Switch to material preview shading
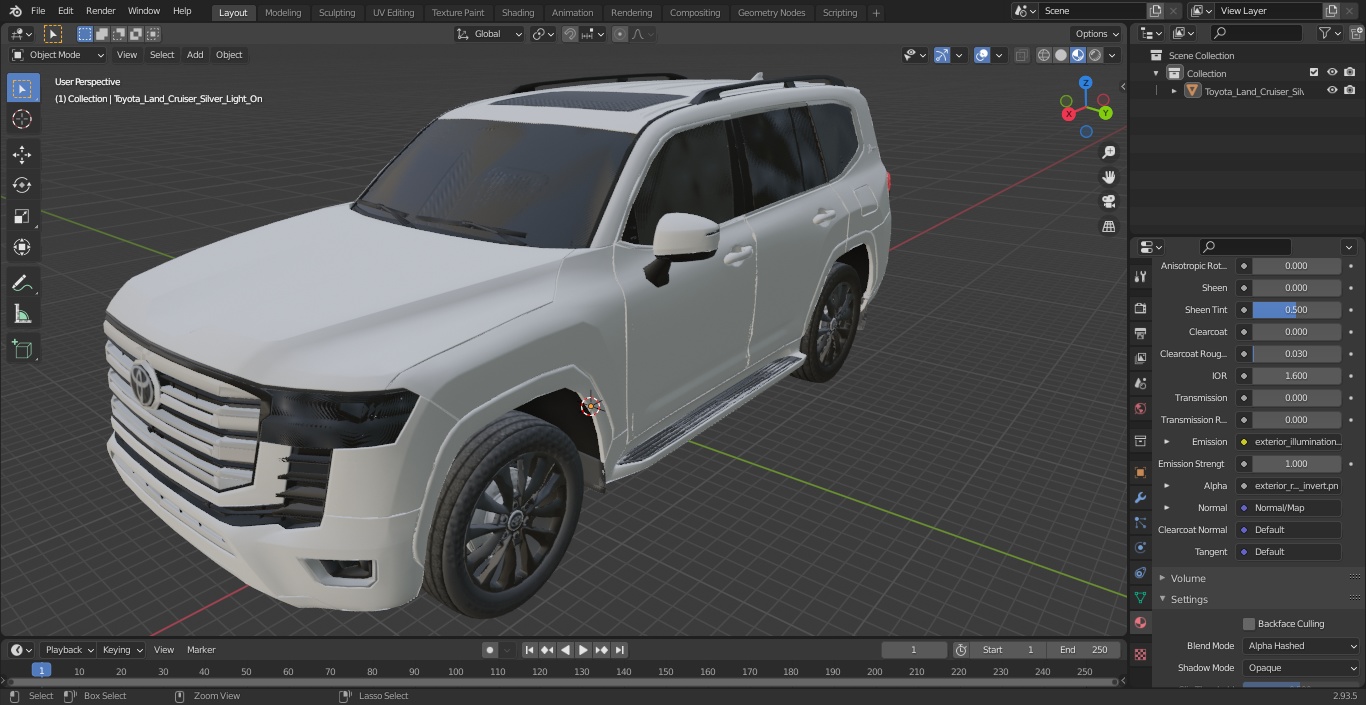Viewport: 1366px width, 705px height. coord(1078,55)
